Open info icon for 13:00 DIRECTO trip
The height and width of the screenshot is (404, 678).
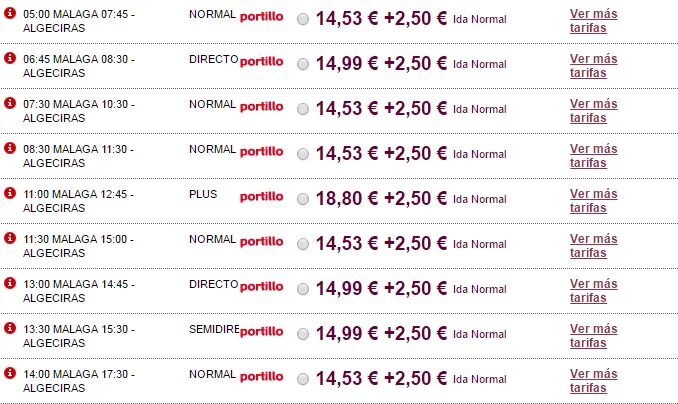10,283
